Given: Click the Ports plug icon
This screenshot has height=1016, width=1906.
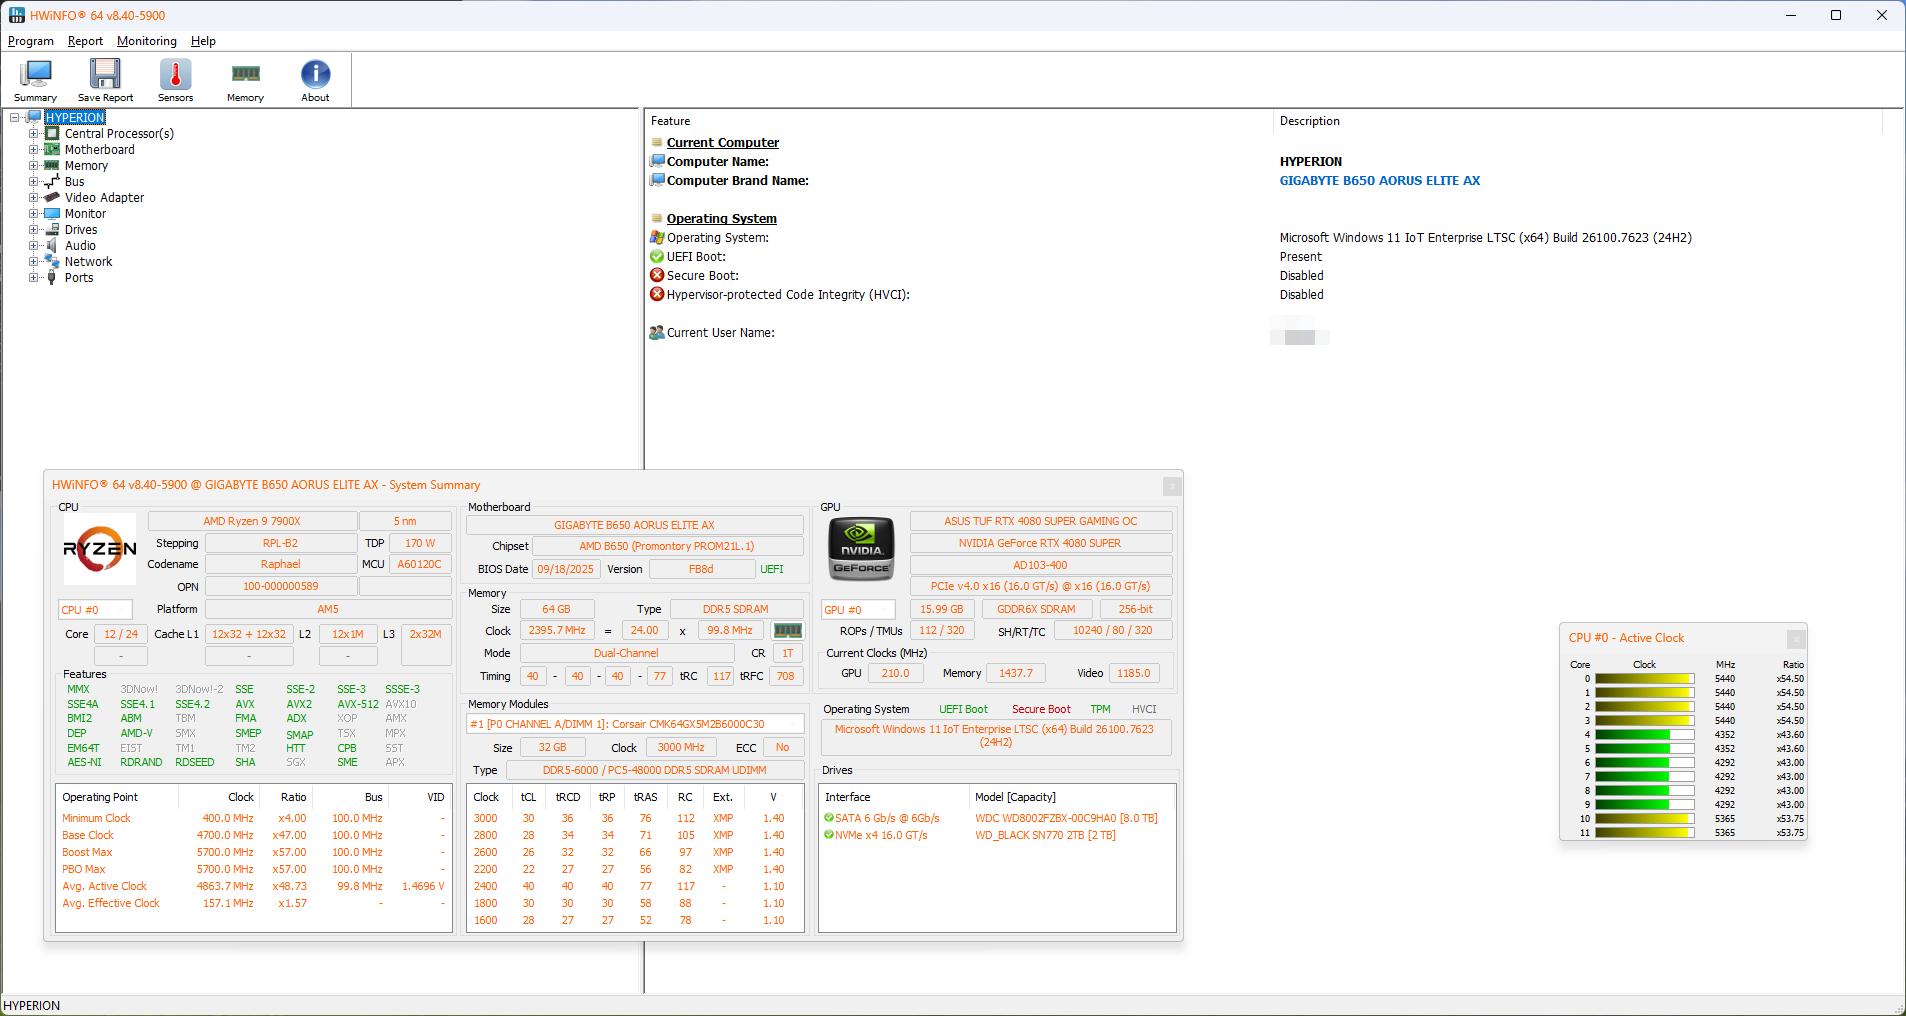Looking at the screenshot, I should tap(52, 277).
